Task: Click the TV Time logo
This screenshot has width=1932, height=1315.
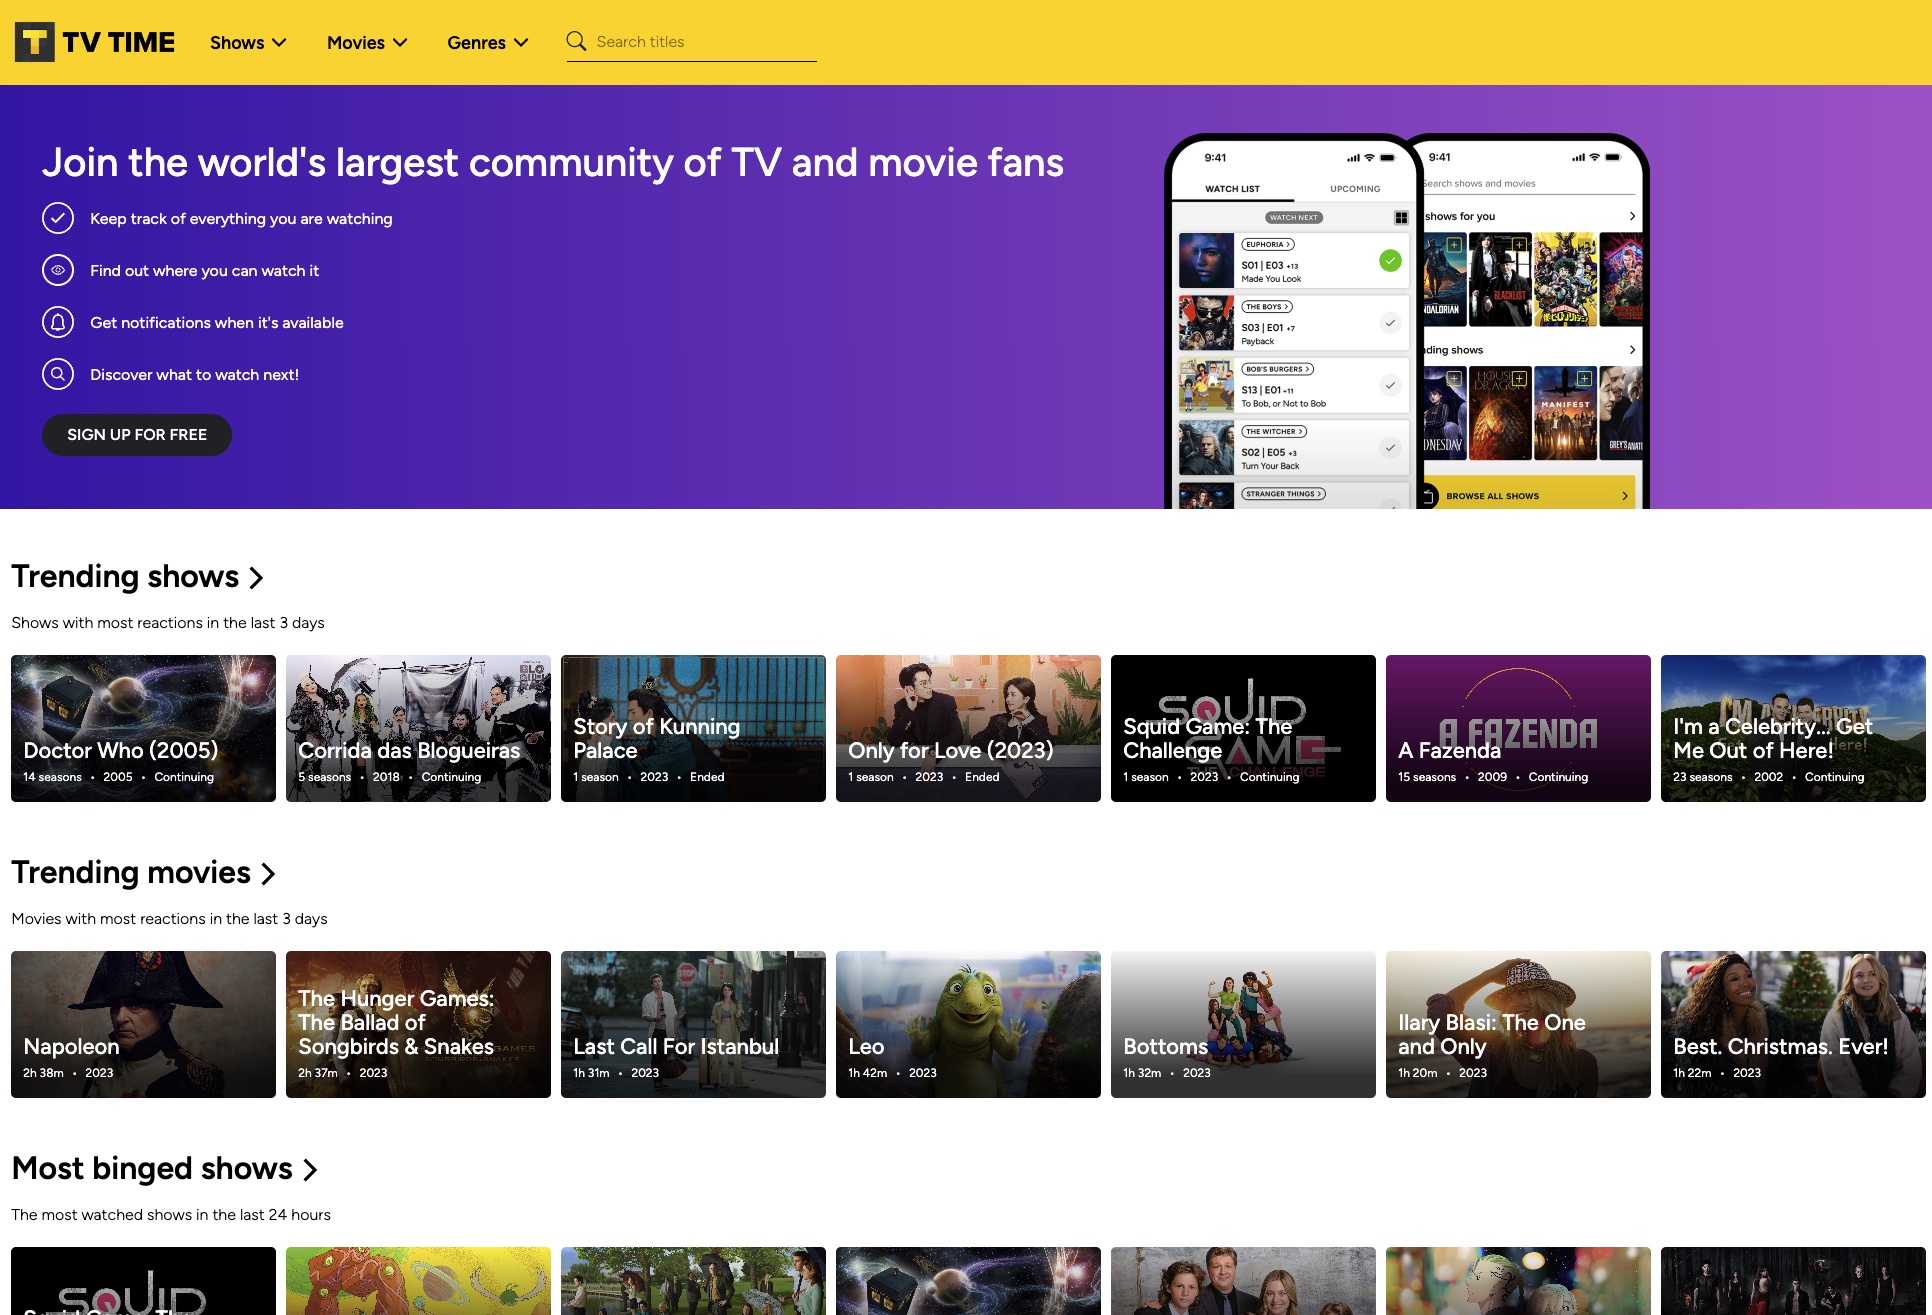Action: point(95,42)
